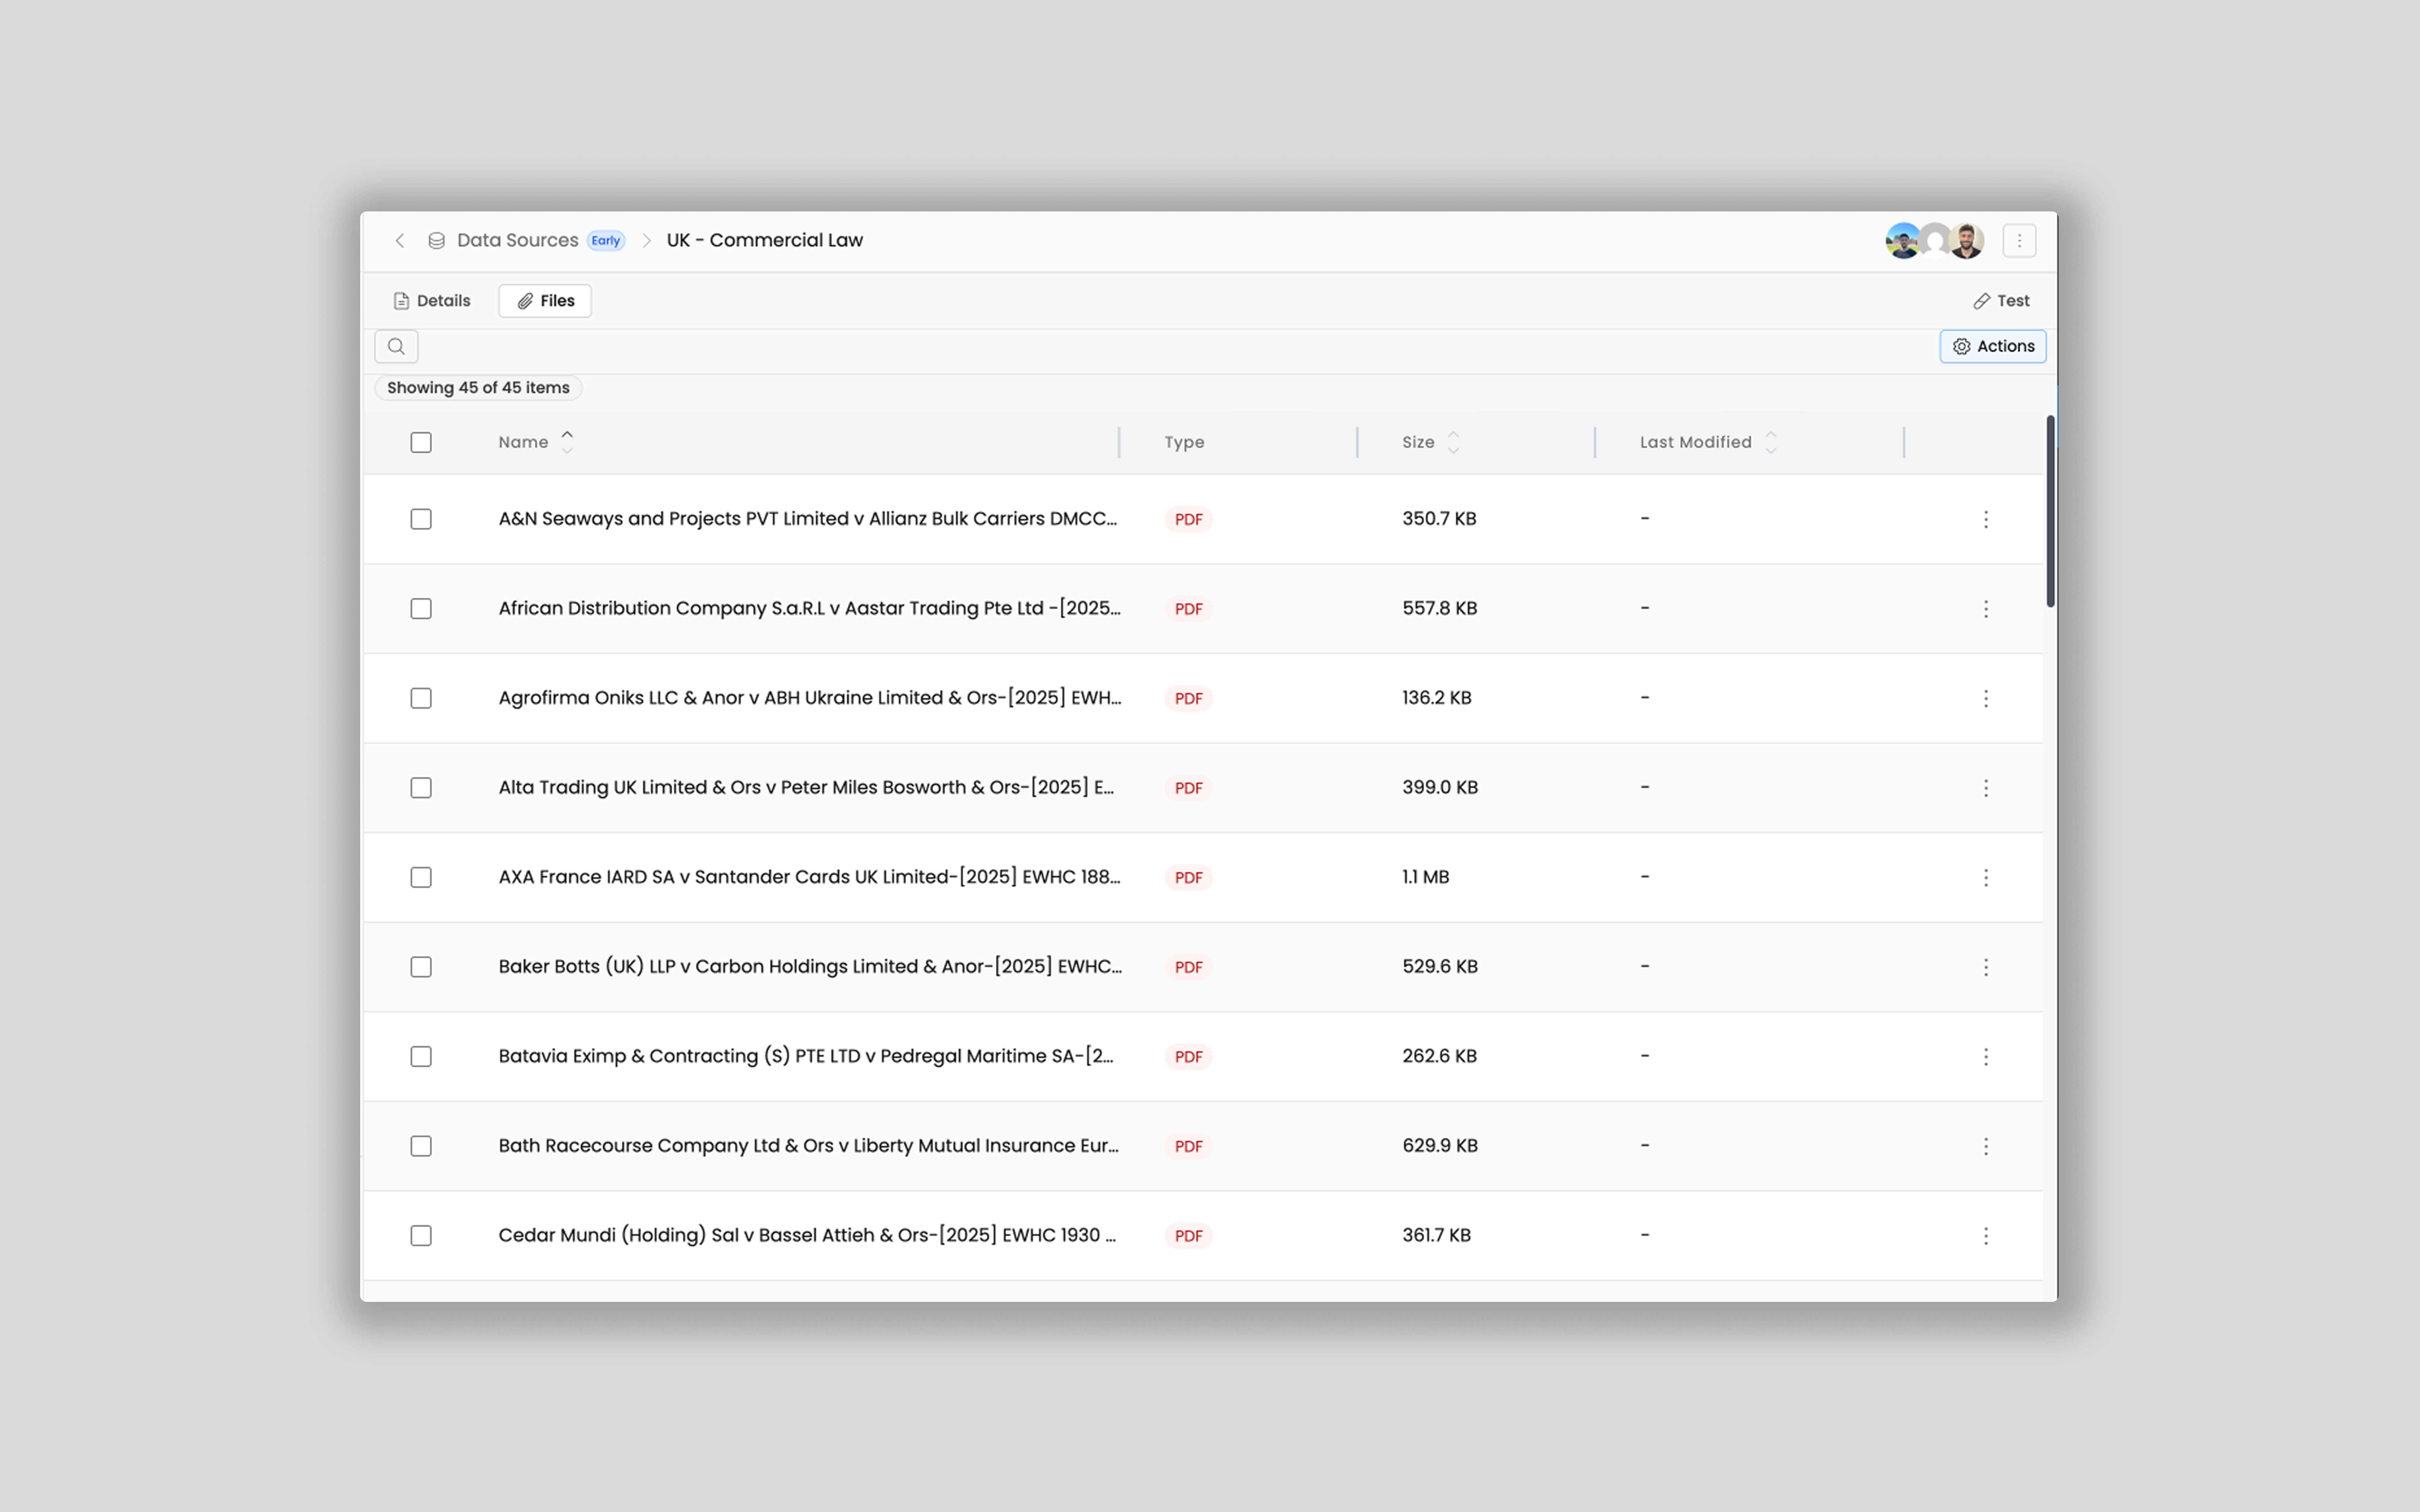The width and height of the screenshot is (2420, 1512).
Task: Go to Data Sources breadcrumb link
Action: coord(517,240)
